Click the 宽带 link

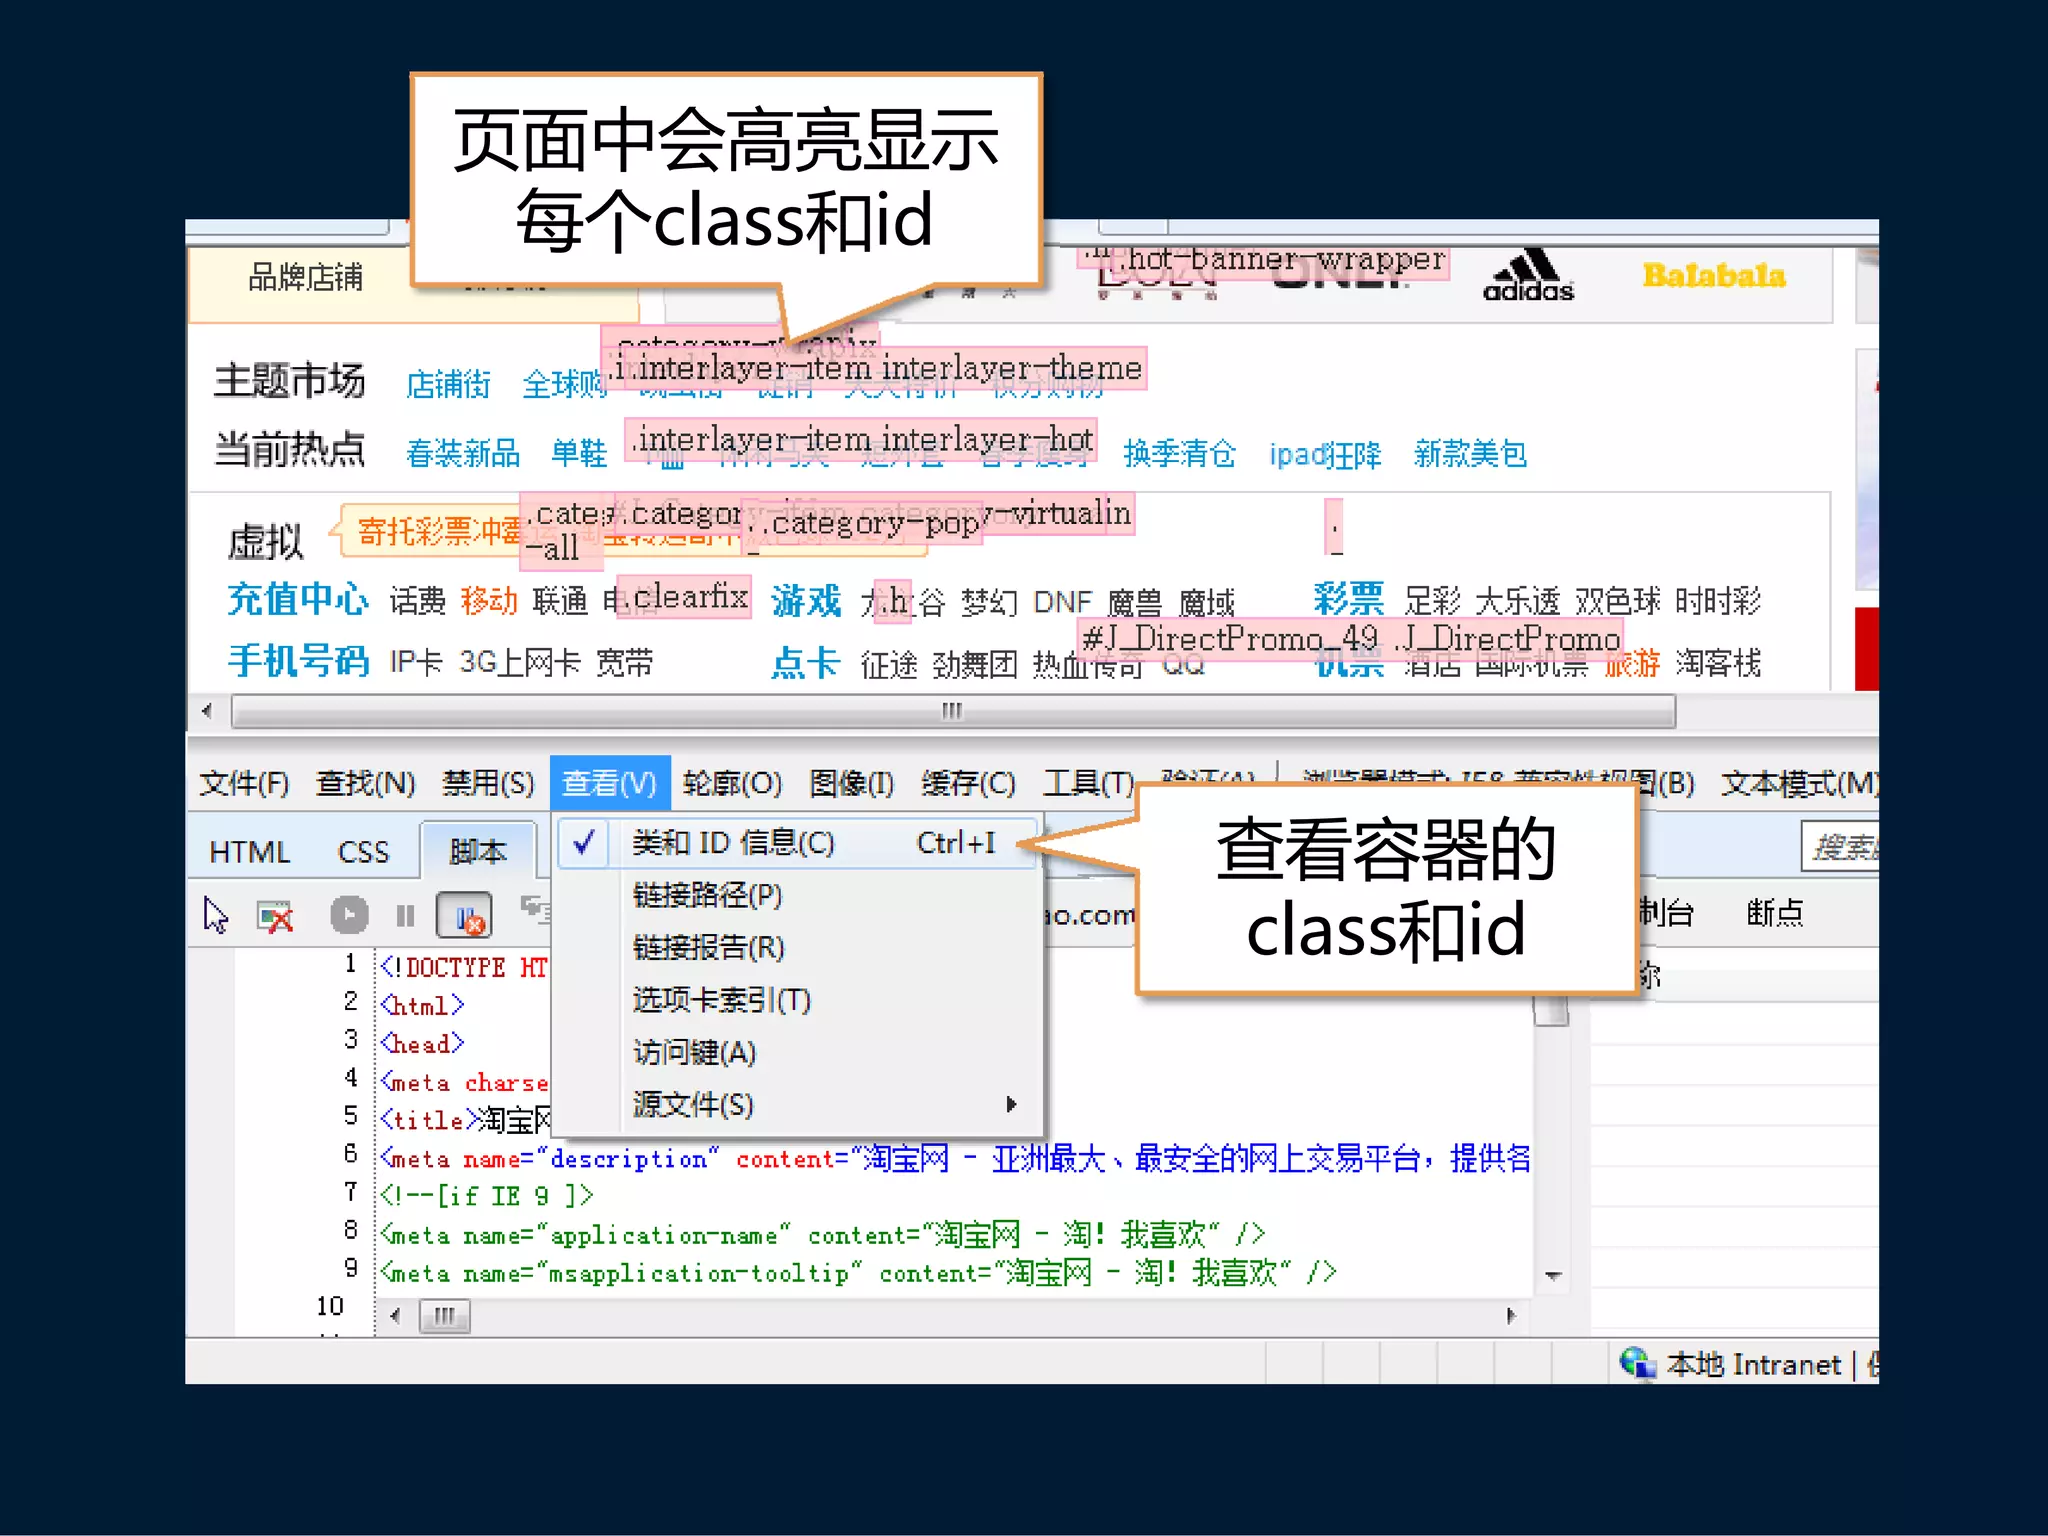coord(625,662)
